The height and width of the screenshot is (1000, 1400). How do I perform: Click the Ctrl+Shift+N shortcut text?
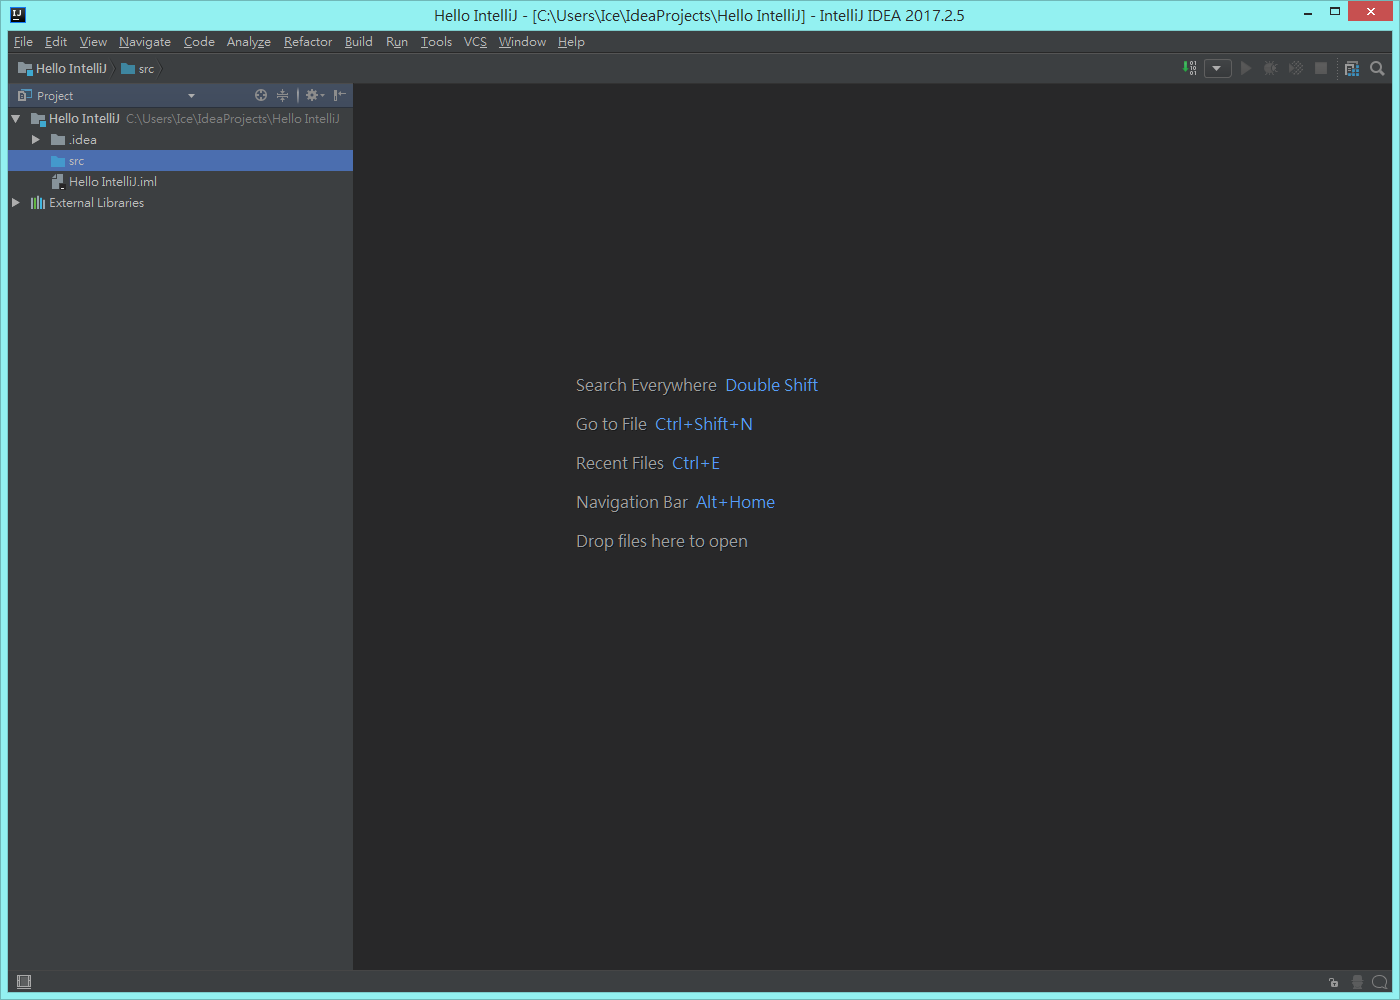(x=704, y=424)
